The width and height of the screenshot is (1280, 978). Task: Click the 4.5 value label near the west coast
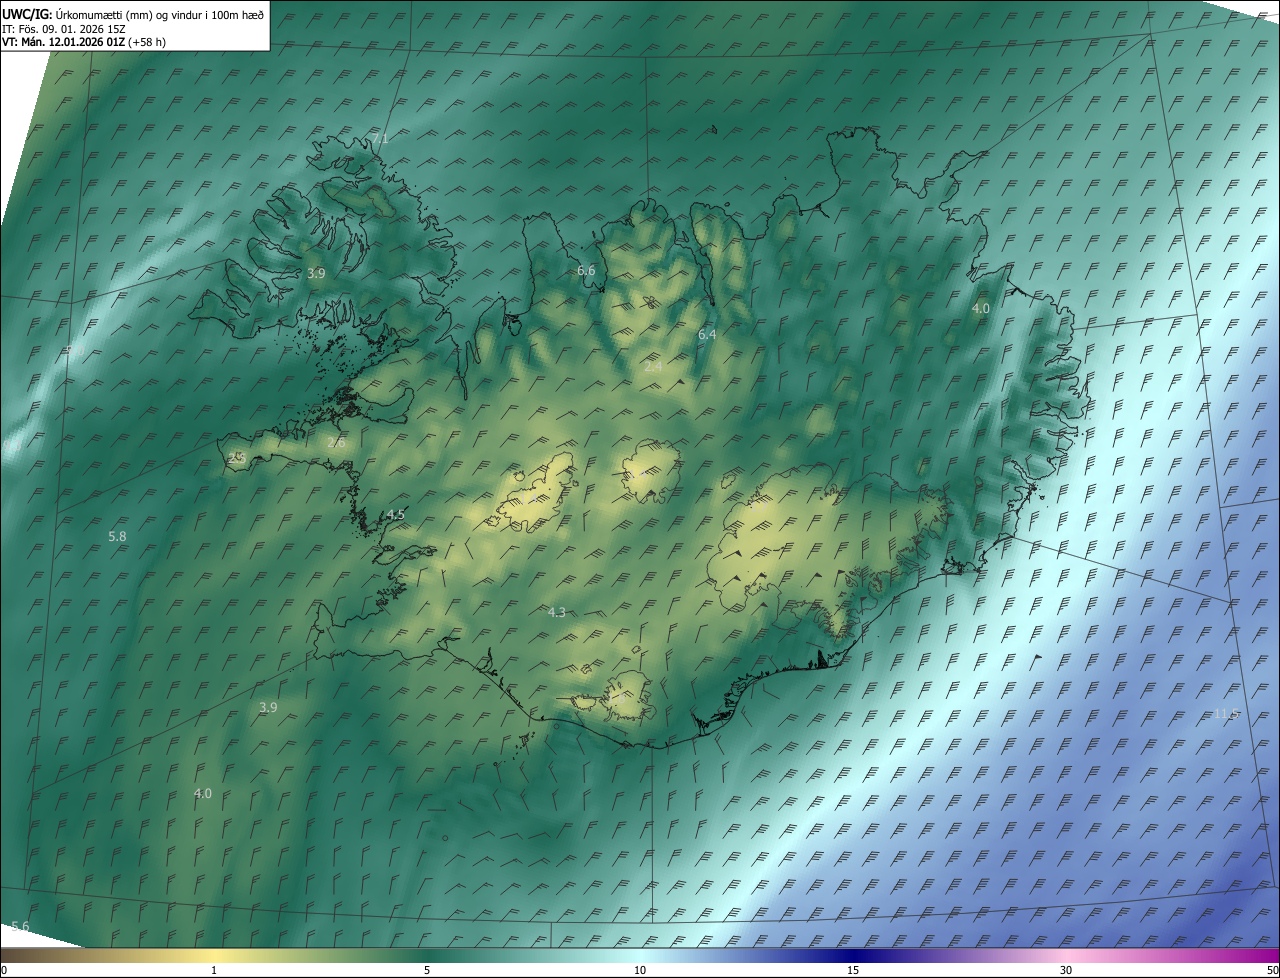click(395, 515)
